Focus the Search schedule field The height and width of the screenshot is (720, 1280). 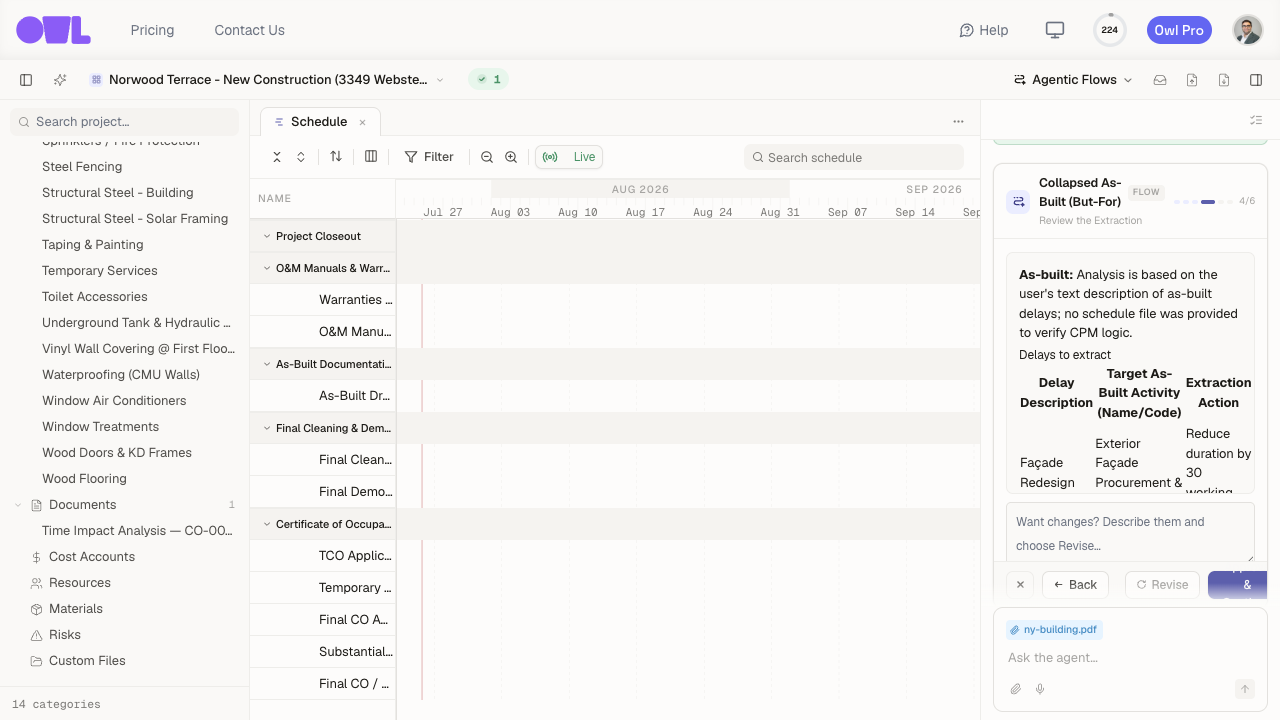[x=854, y=157]
